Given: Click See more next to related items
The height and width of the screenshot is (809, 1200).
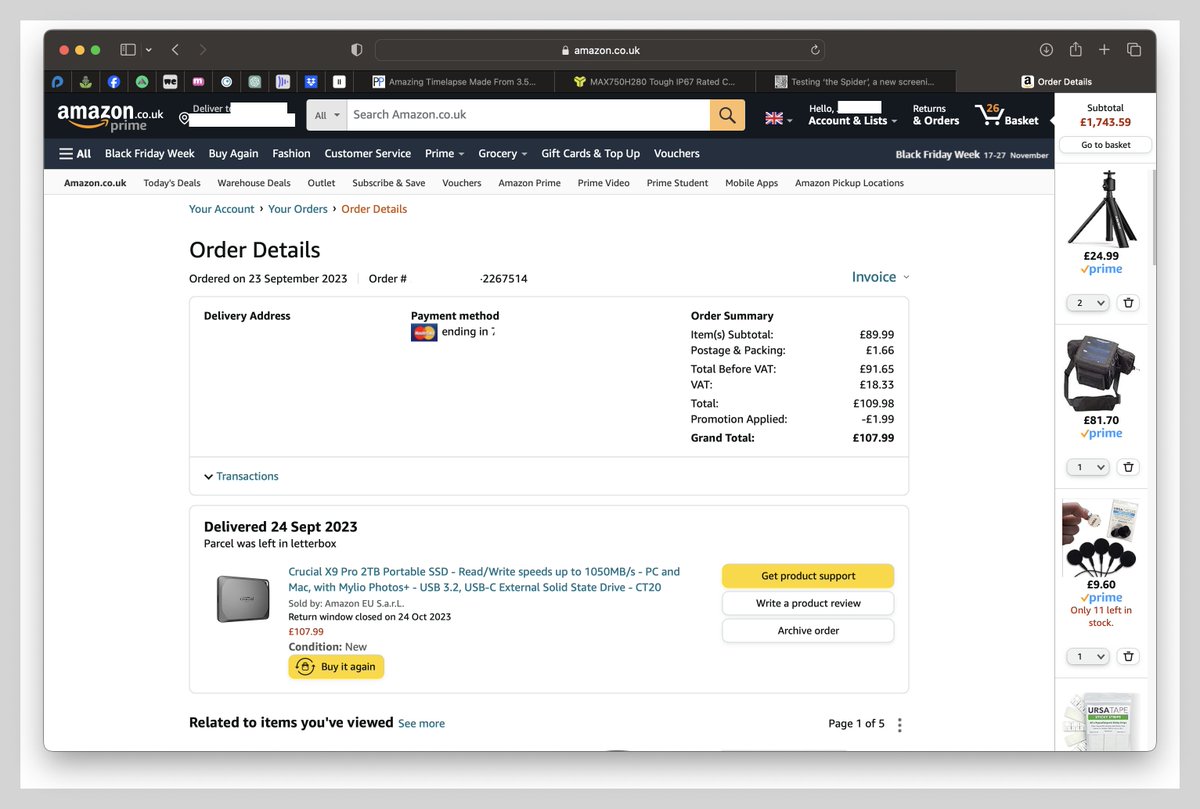Looking at the screenshot, I should tap(421, 723).
